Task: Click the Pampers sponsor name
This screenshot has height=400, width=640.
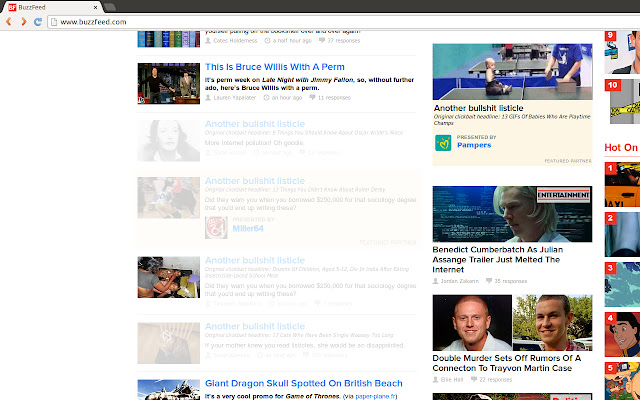Action: point(474,145)
